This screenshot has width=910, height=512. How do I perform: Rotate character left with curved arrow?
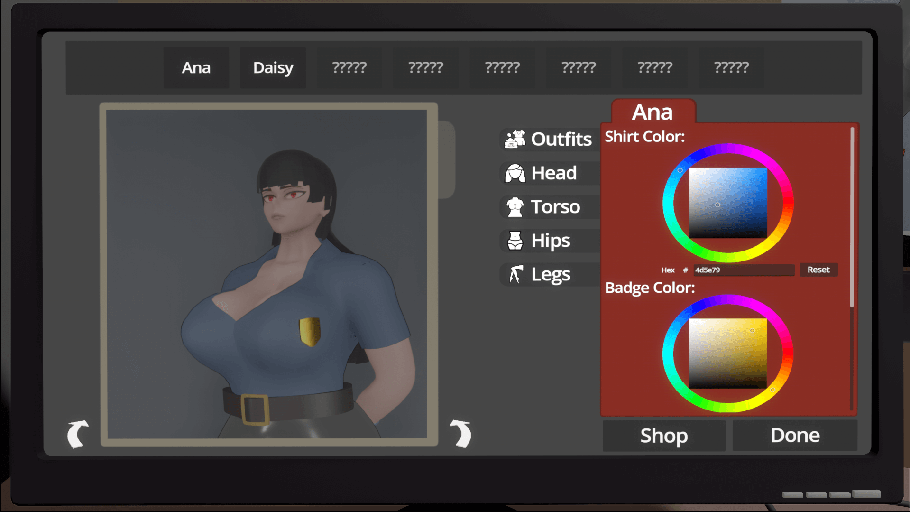(x=78, y=434)
